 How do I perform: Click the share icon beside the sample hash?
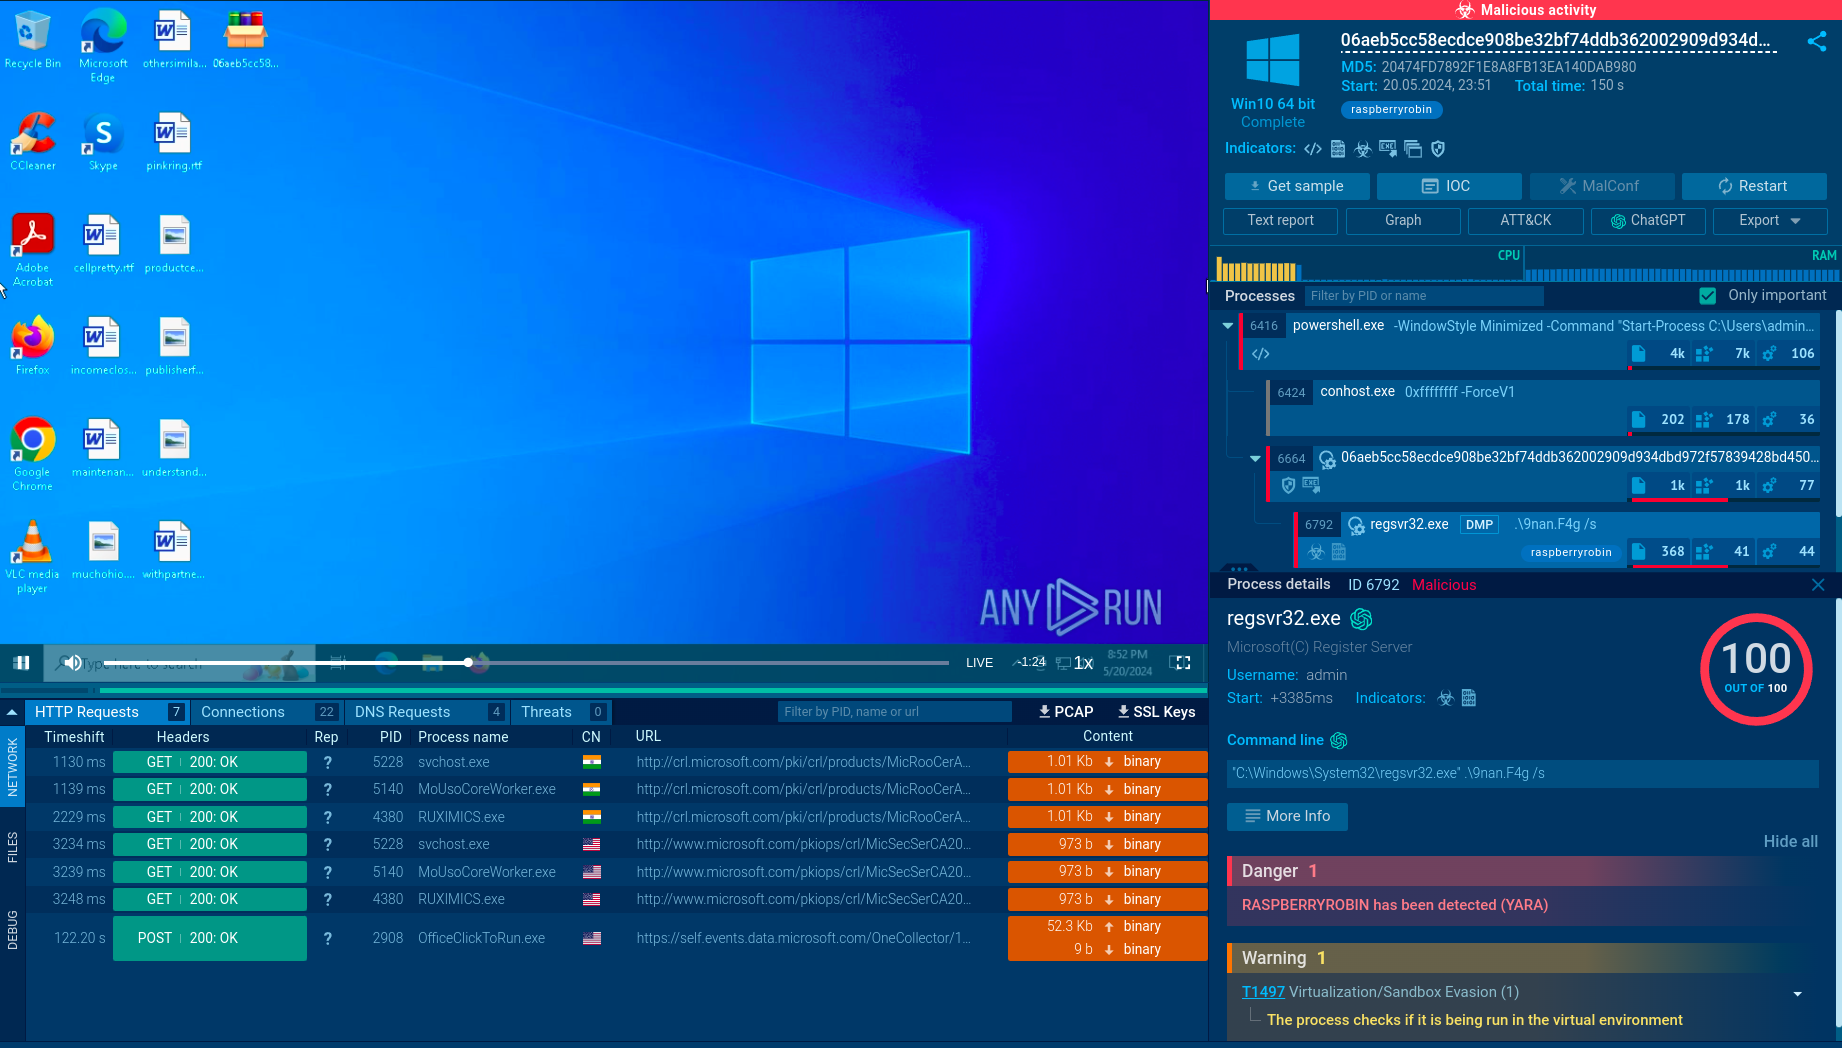(1816, 41)
